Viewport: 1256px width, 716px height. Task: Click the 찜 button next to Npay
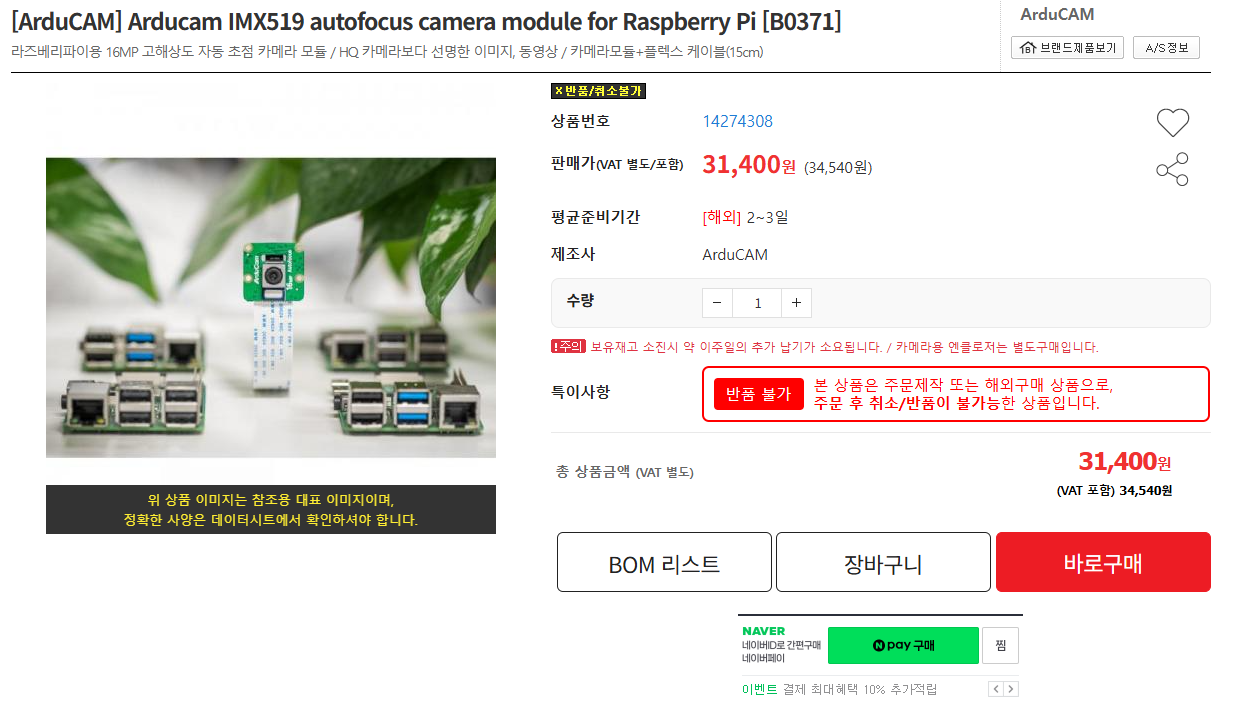[x=1000, y=645]
